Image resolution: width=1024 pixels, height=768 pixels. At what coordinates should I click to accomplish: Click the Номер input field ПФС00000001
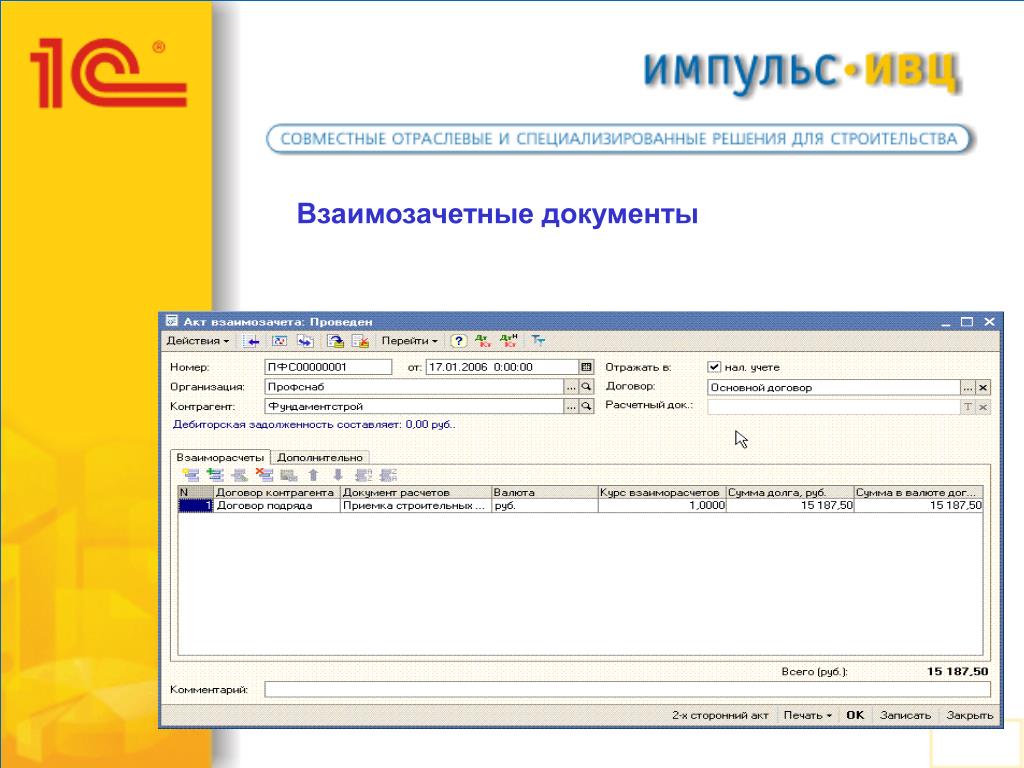[x=328, y=367]
